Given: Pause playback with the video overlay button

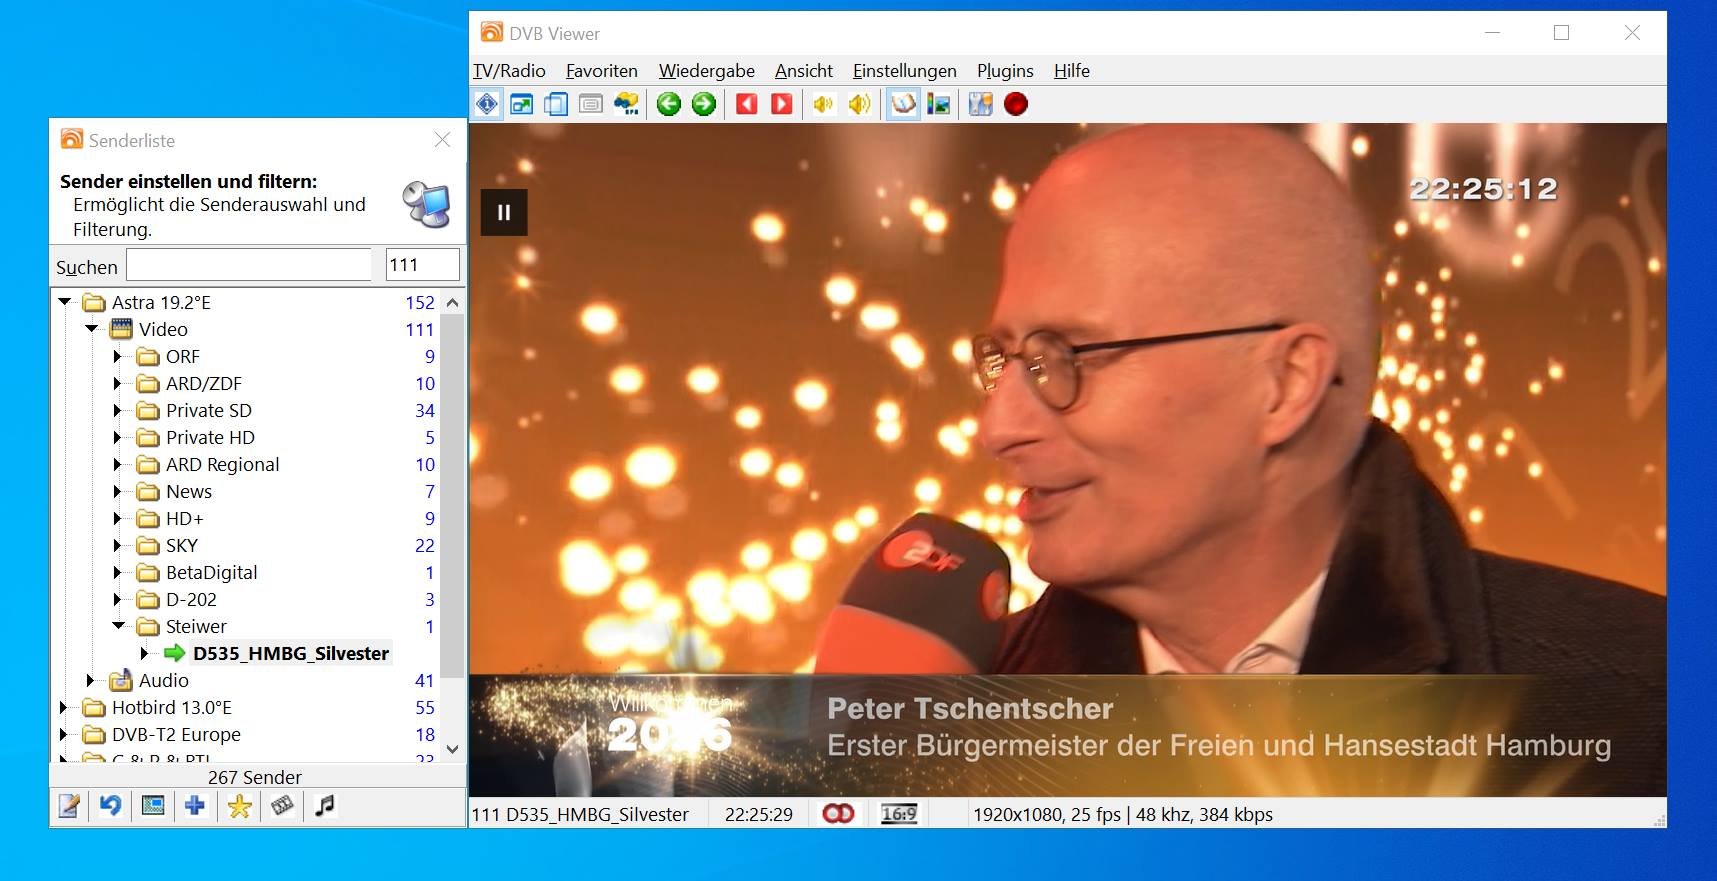Looking at the screenshot, I should click(504, 212).
